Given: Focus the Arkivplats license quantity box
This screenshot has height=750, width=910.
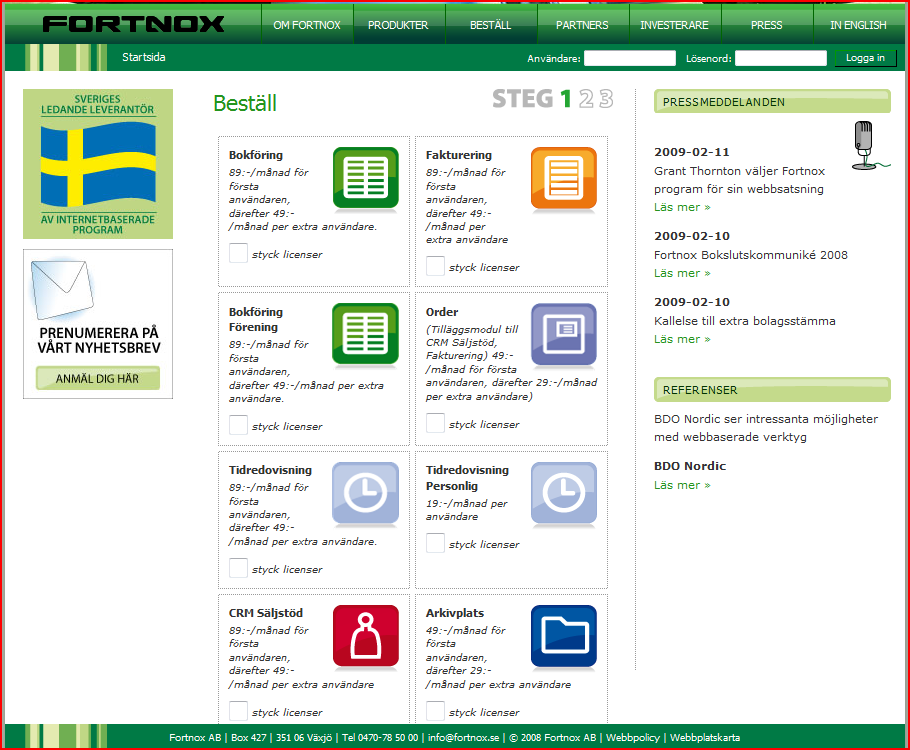Looking at the screenshot, I should tap(435, 711).
